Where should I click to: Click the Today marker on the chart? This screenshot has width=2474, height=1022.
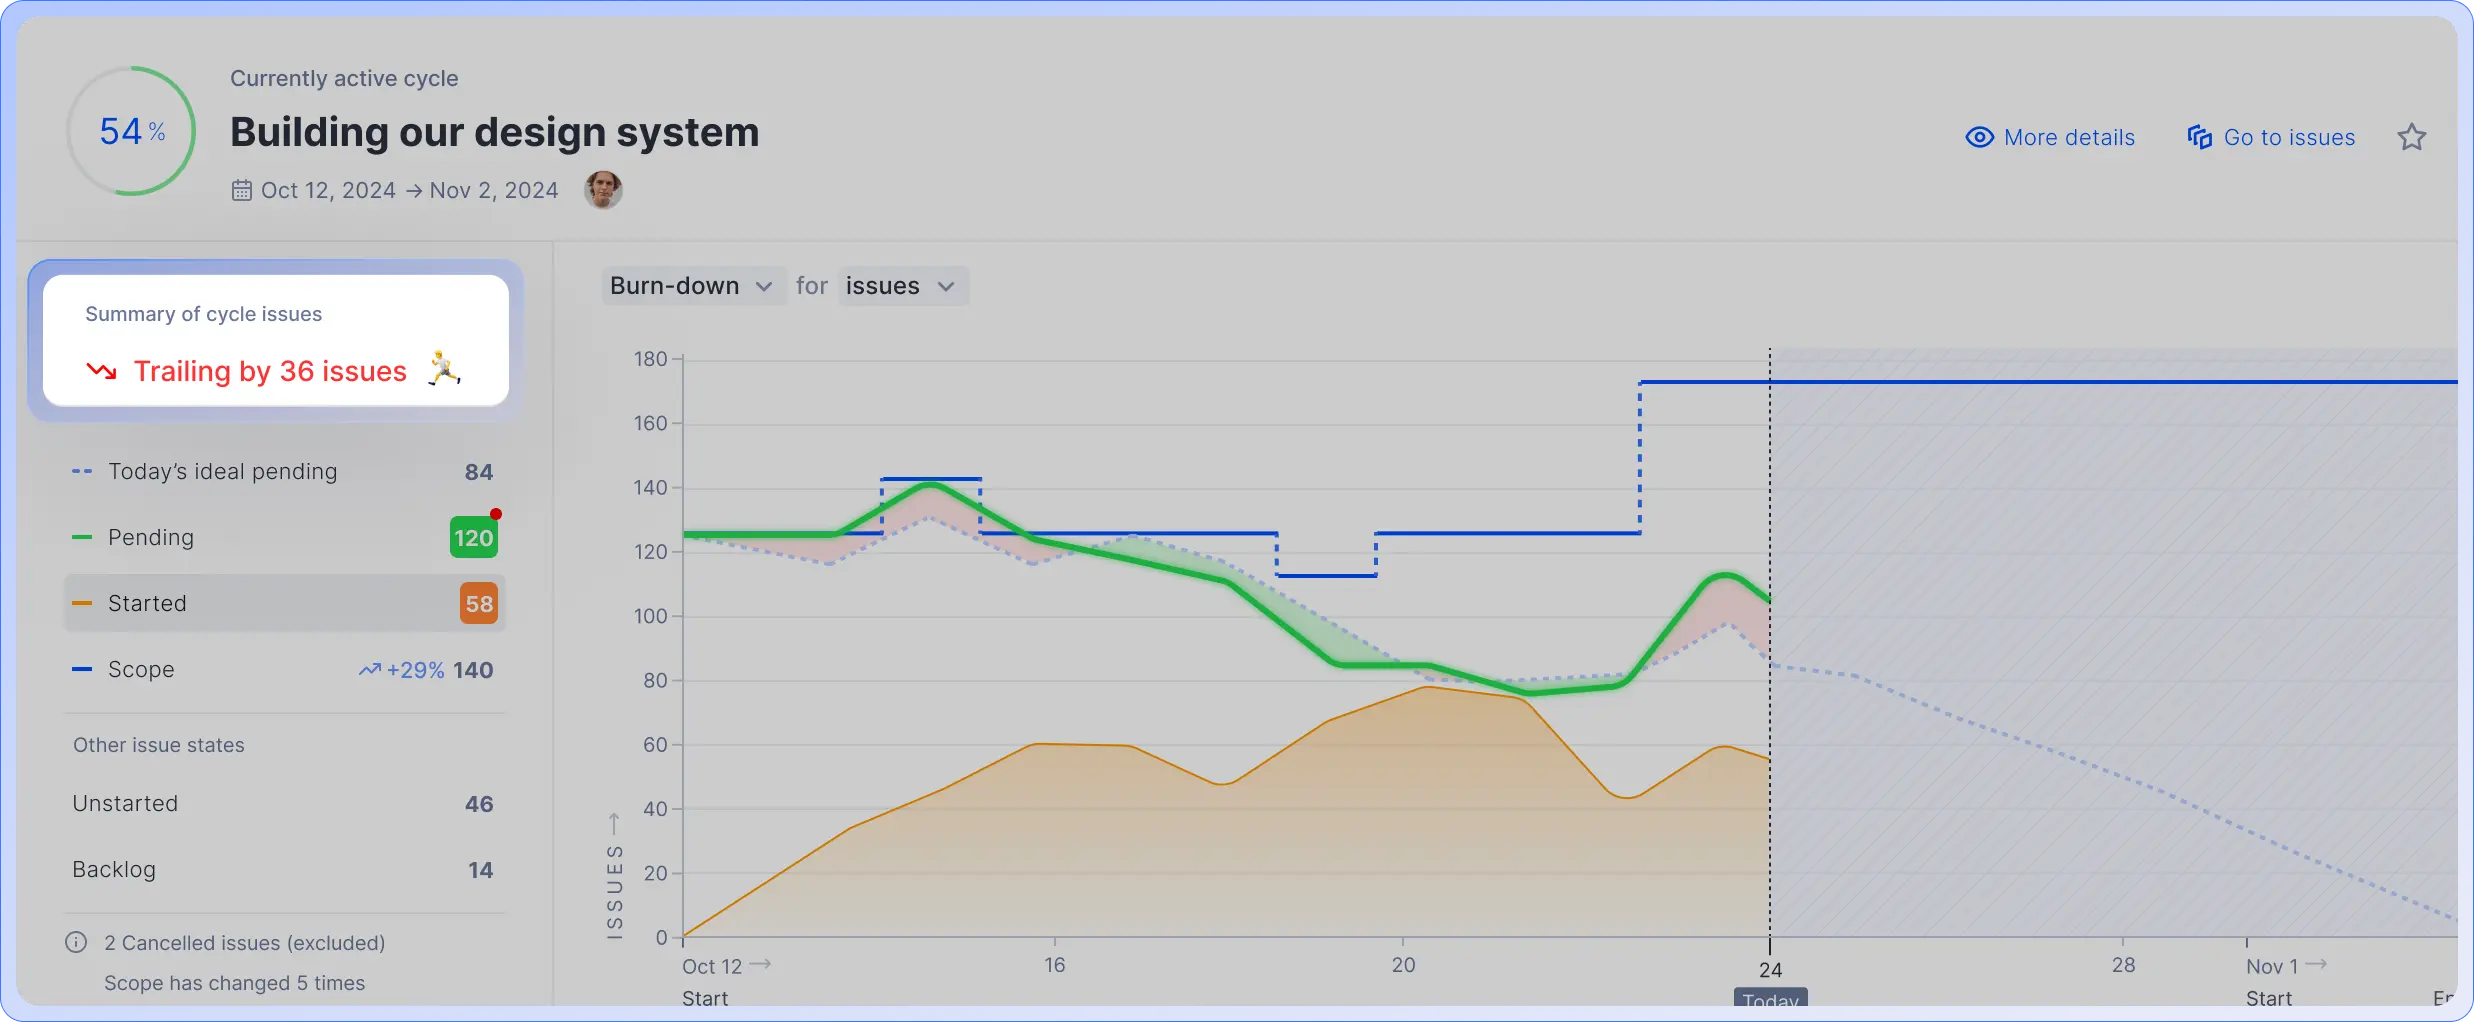pyautogui.click(x=1769, y=999)
